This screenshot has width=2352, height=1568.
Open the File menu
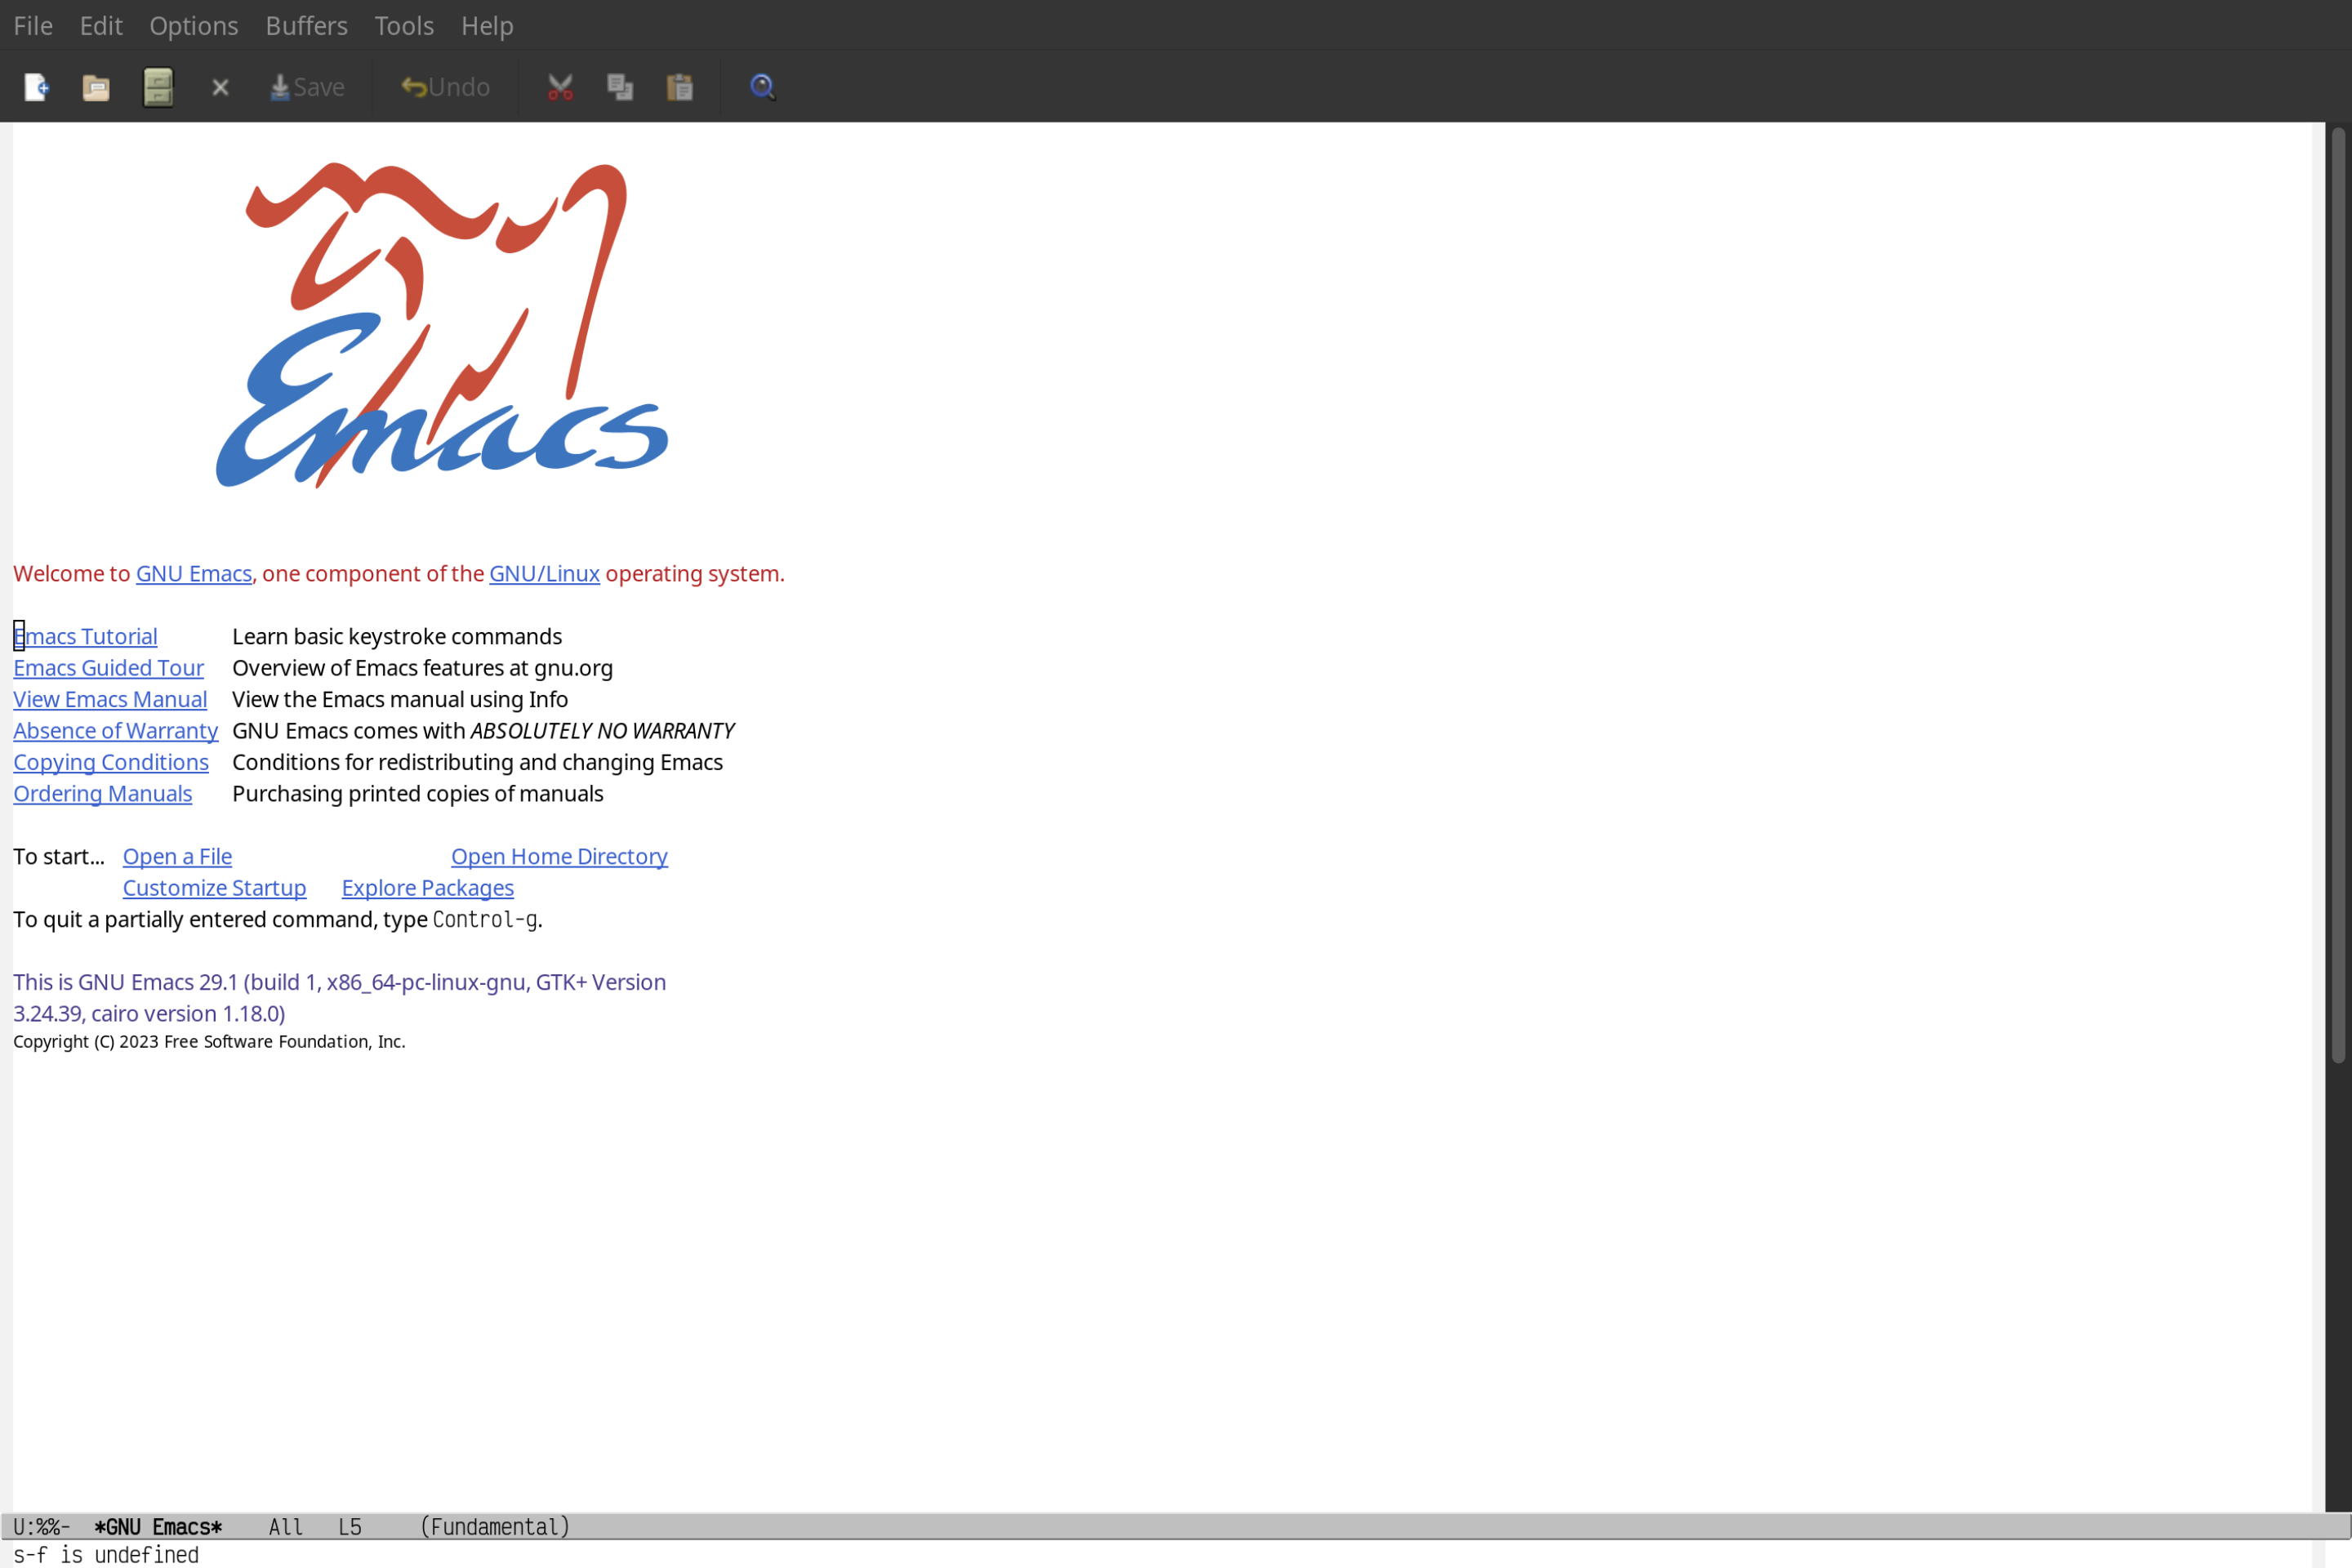(32, 24)
